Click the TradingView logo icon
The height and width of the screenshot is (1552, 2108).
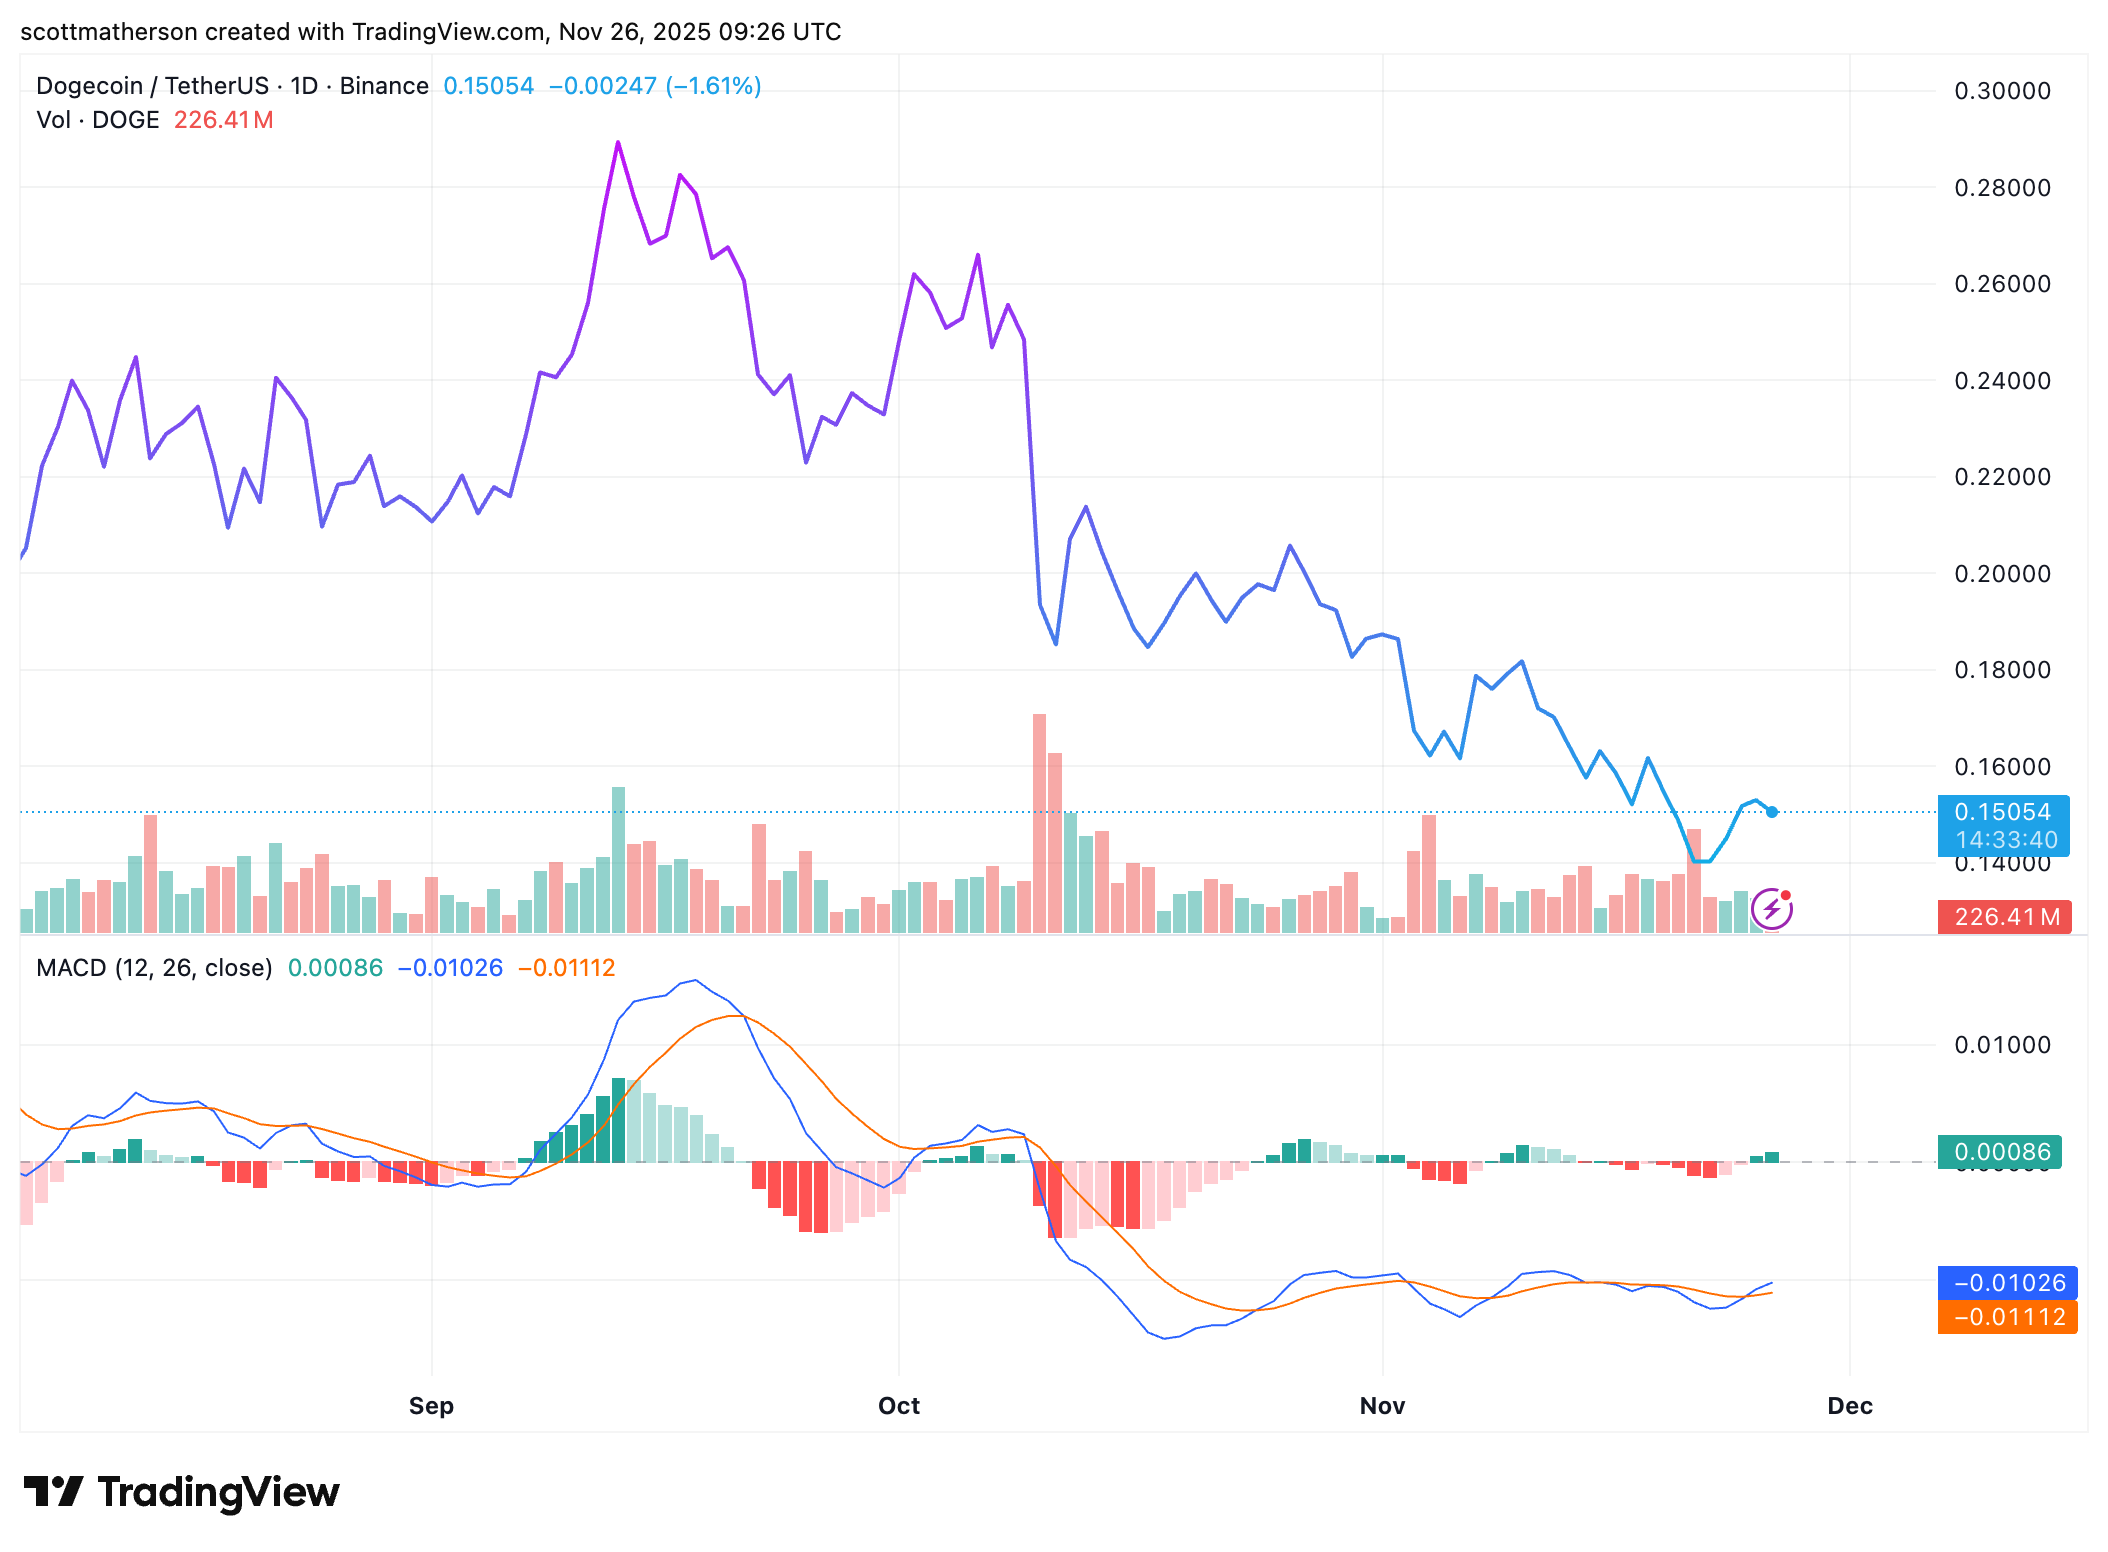[53, 1491]
